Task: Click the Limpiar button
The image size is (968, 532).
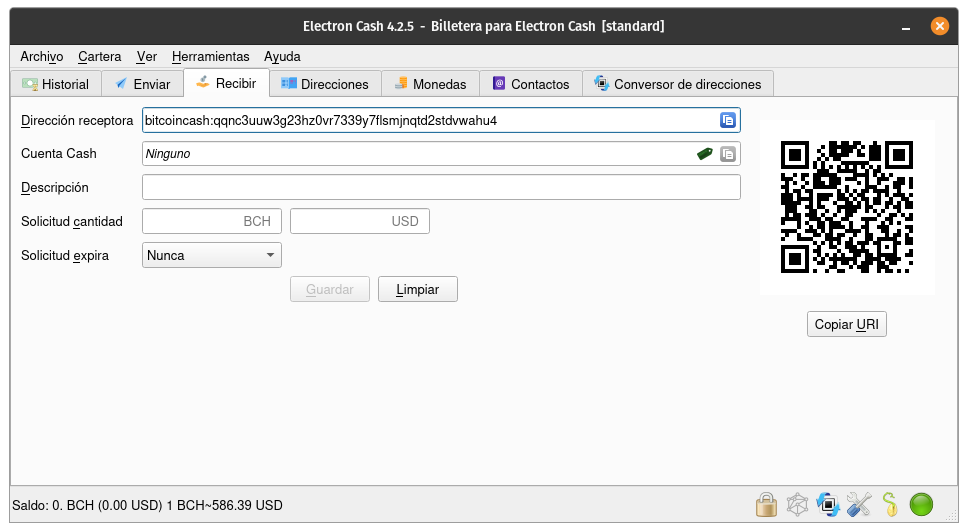Action: tap(418, 289)
